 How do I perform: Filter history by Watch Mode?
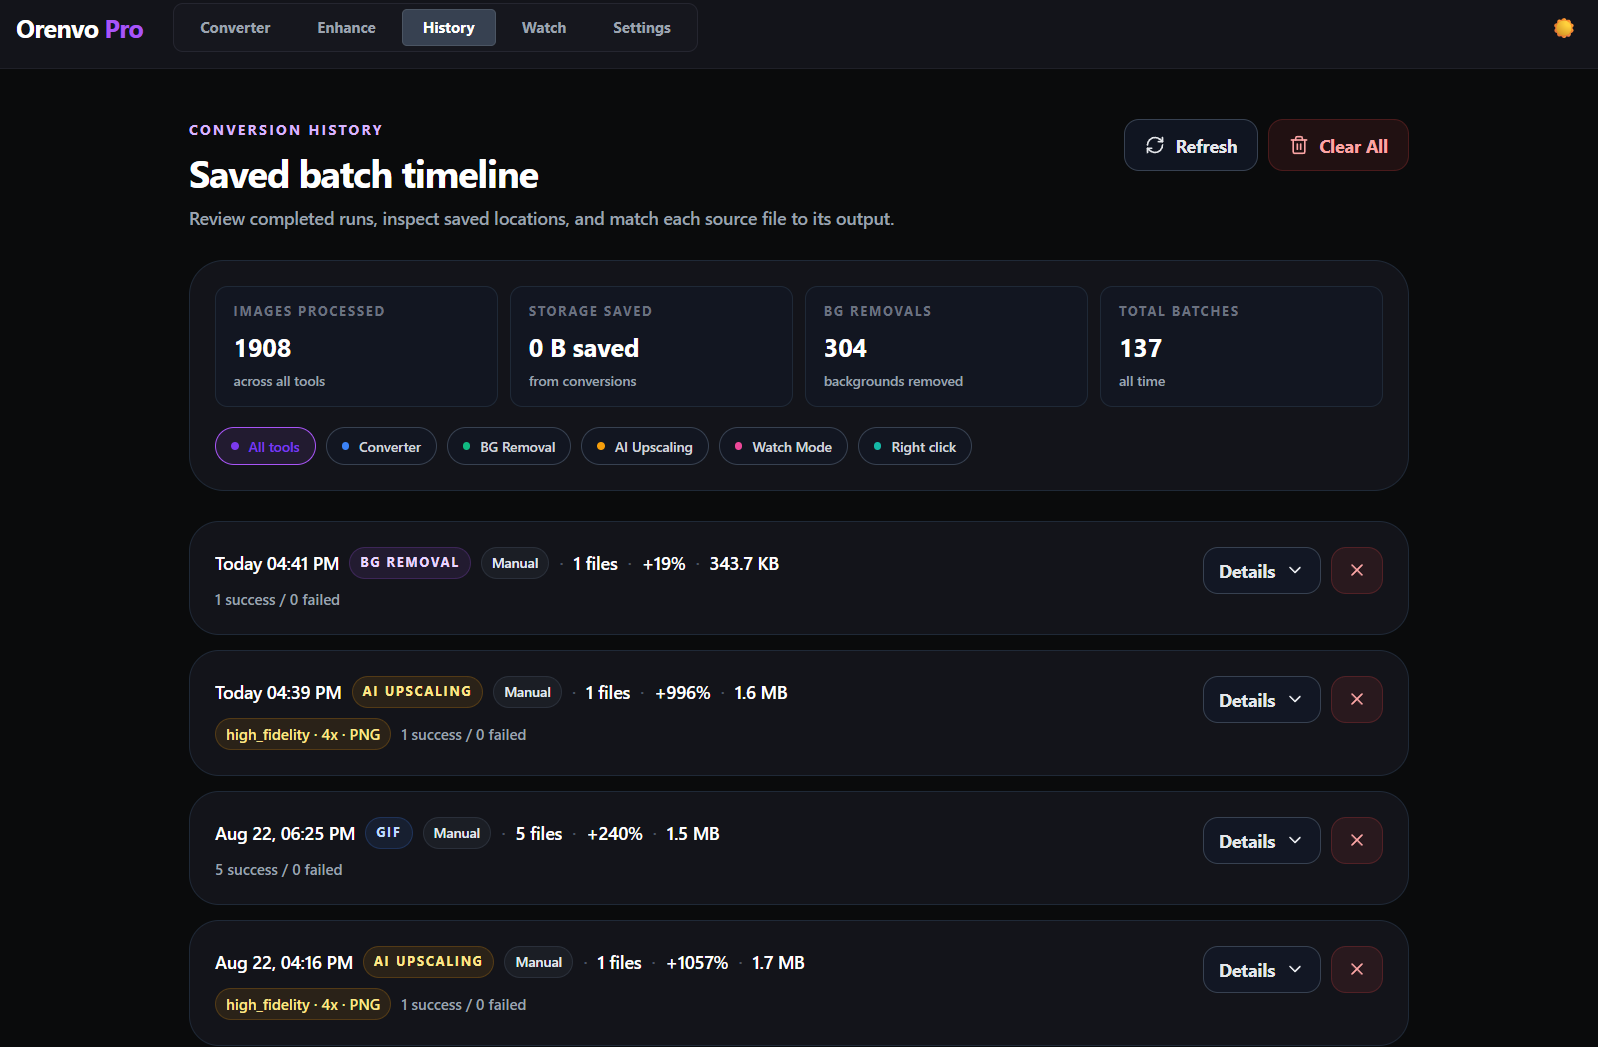click(783, 446)
